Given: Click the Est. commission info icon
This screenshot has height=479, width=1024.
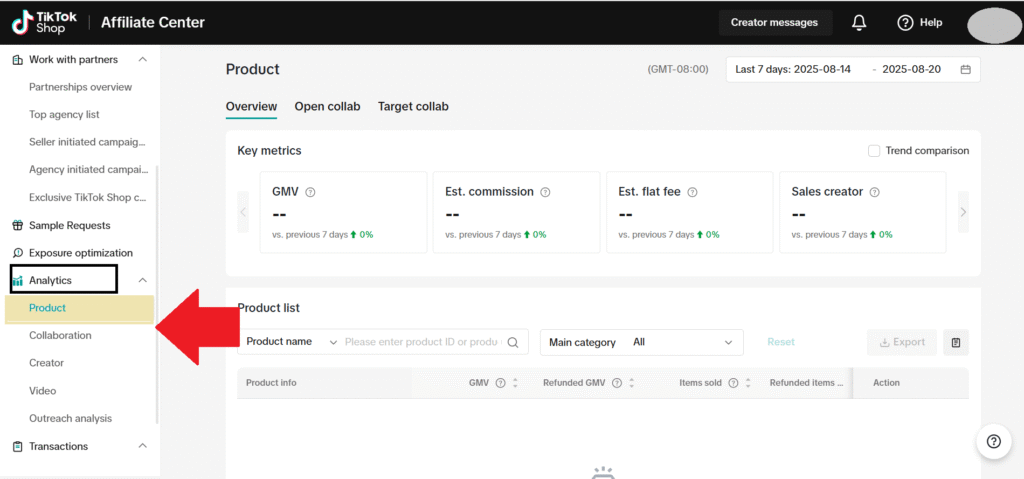Looking at the screenshot, I should (545, 192).
